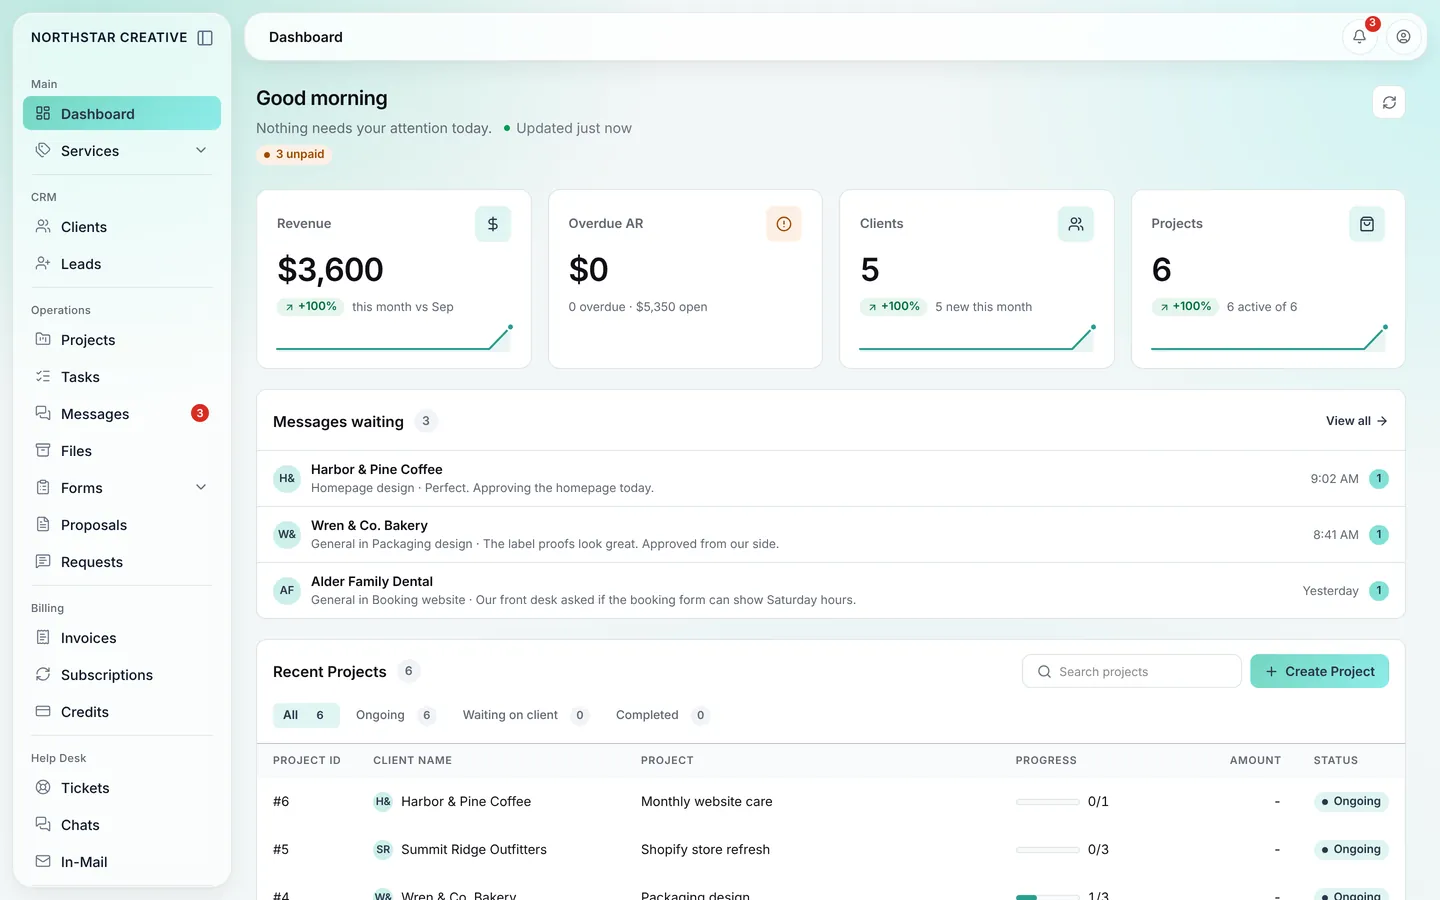Click '$5,350 open' text on Overdue AR
The image size is (1440, 900).
pyautogui.click(x=672, y=307)
